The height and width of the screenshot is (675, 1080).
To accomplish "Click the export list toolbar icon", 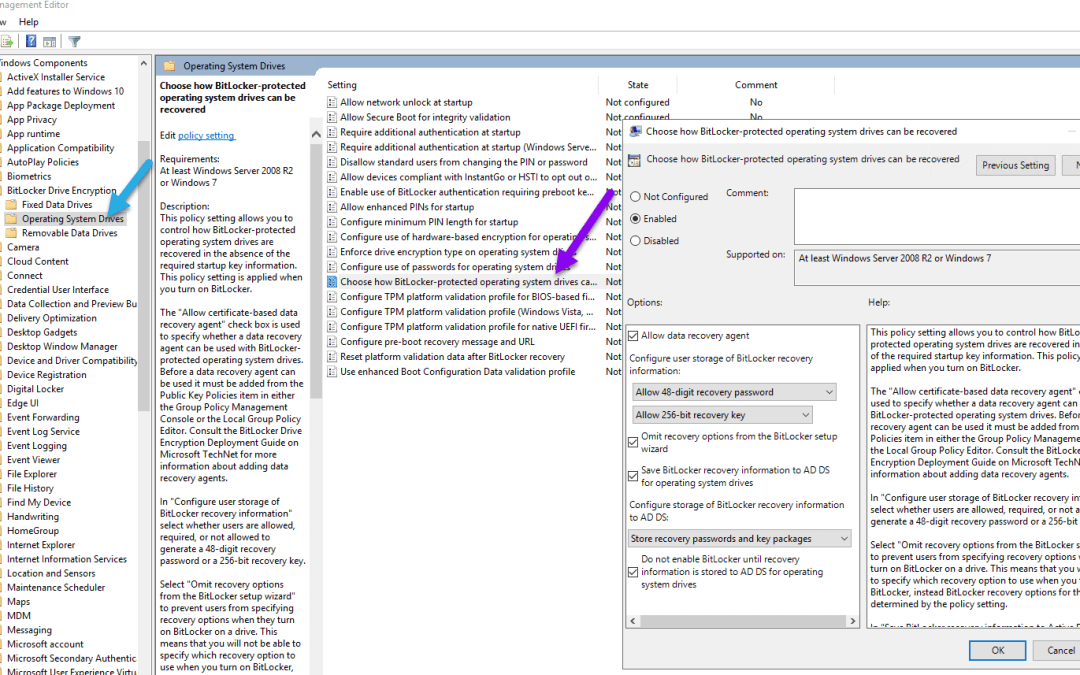I will 6,42.
